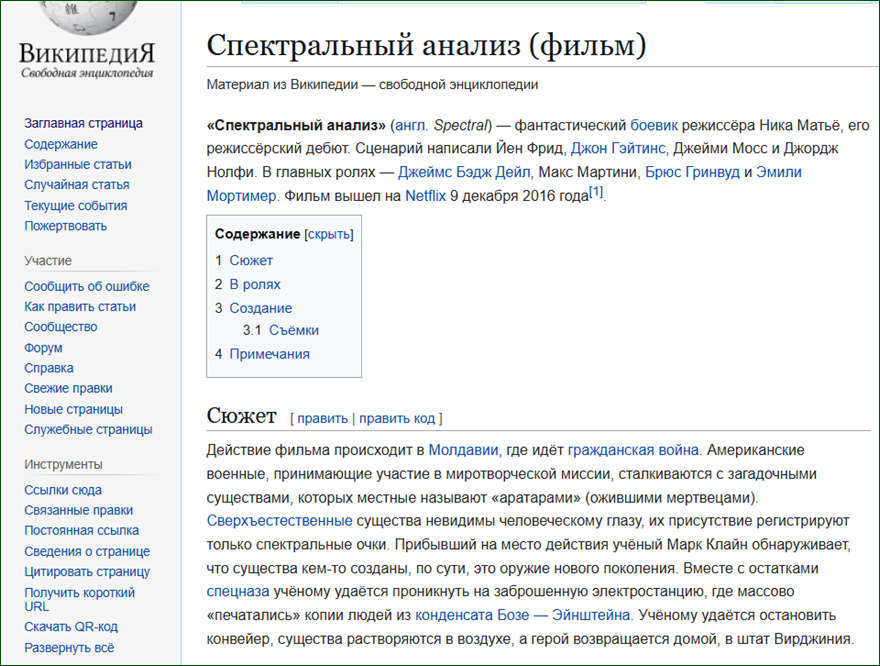This screenshot has height=666, width=880.
Task: Open Заглавная страница in sidebar
Action: (x=83, y=123)
